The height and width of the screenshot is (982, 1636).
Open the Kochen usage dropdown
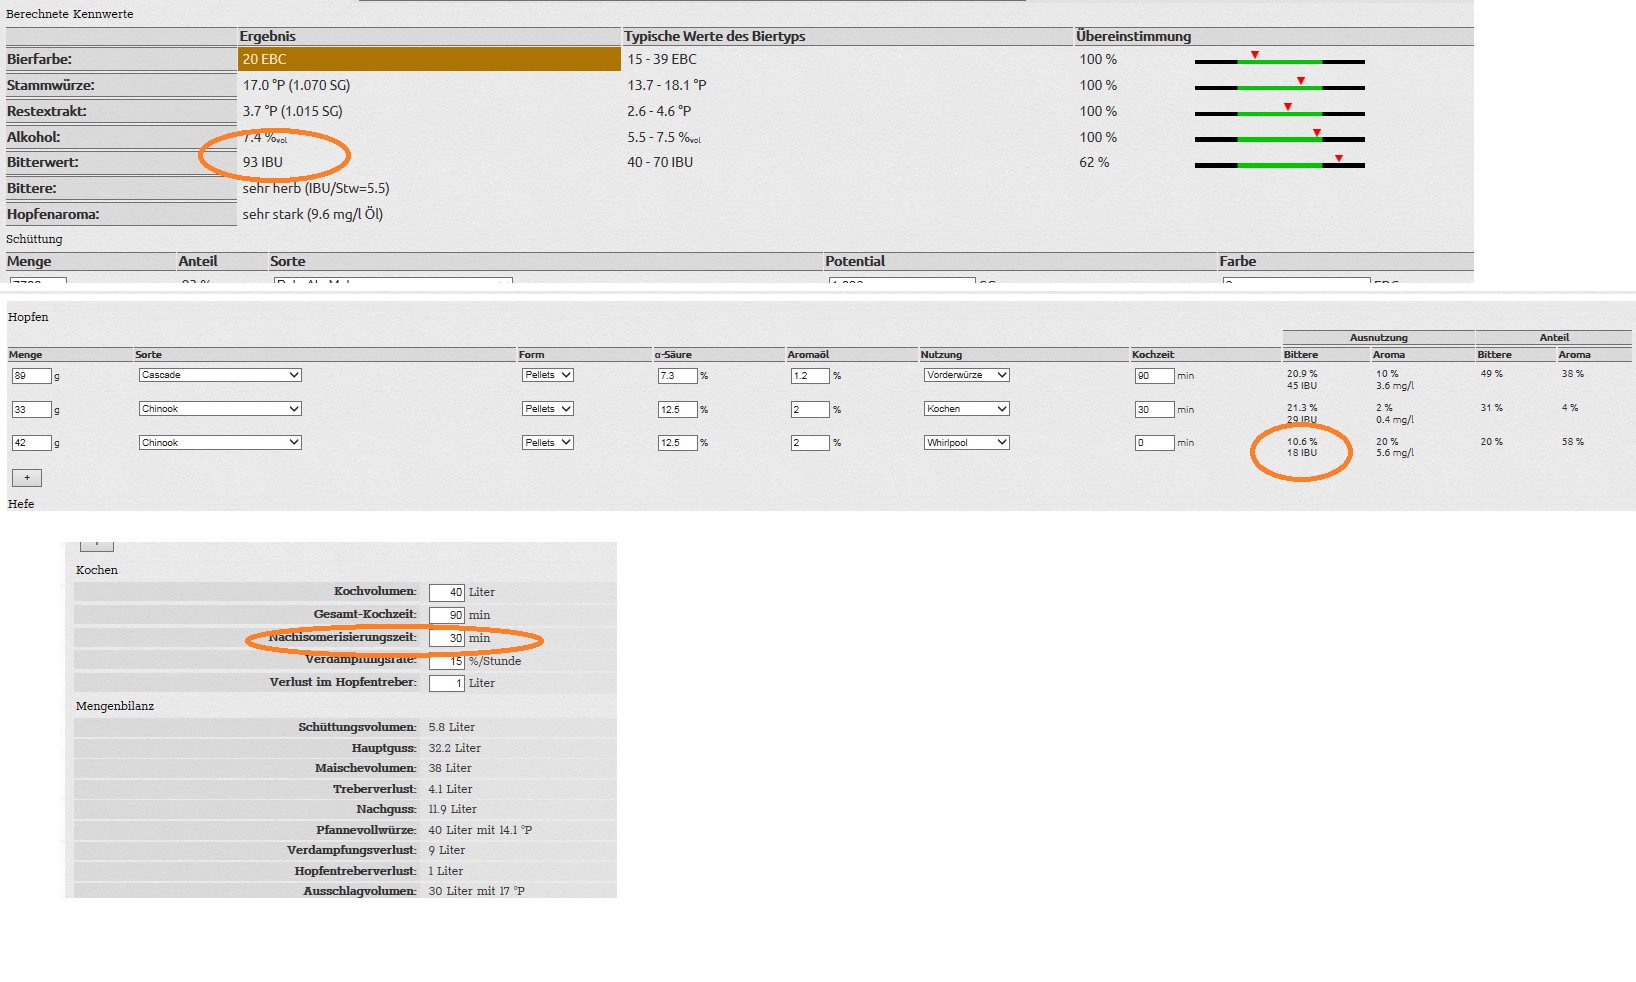966,409
